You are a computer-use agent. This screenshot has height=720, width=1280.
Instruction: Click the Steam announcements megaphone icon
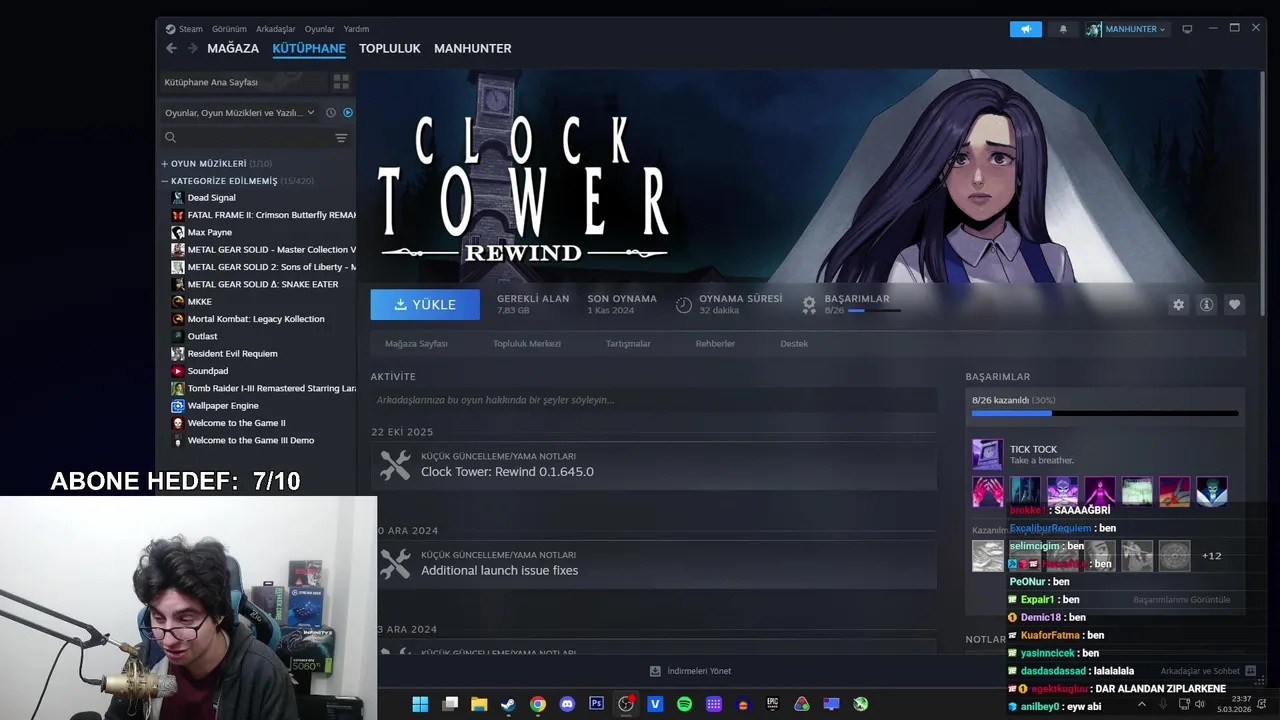[1025, 29]
